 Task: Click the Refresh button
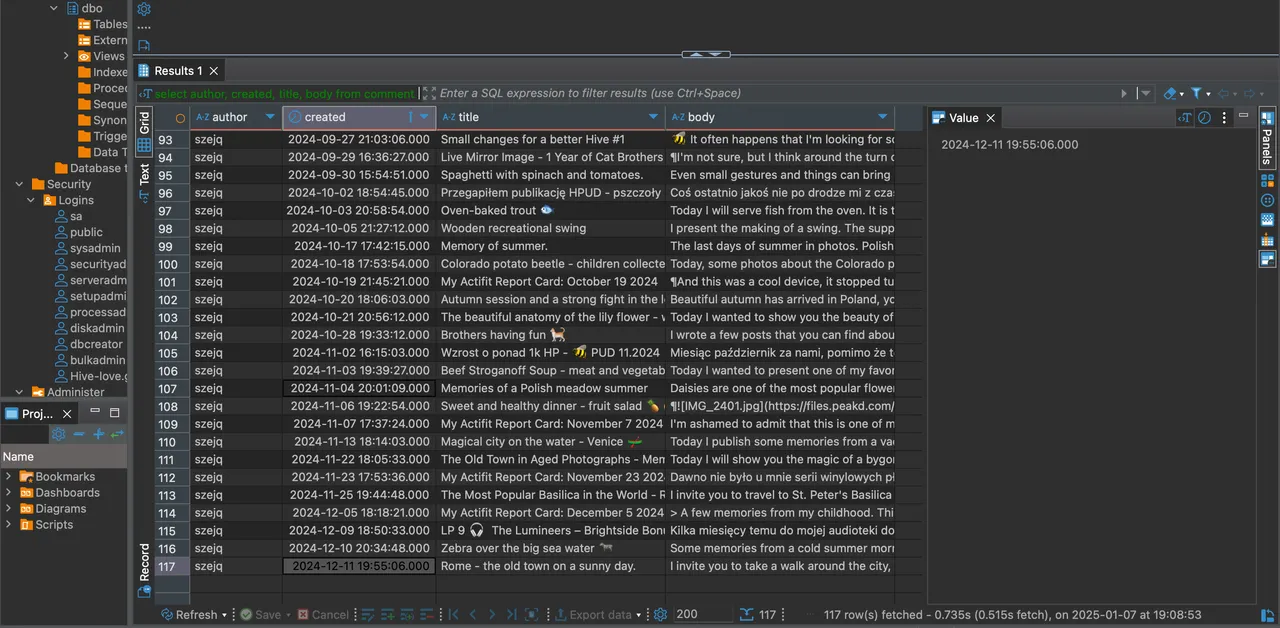pyautogui.click(x=190, y=615)
